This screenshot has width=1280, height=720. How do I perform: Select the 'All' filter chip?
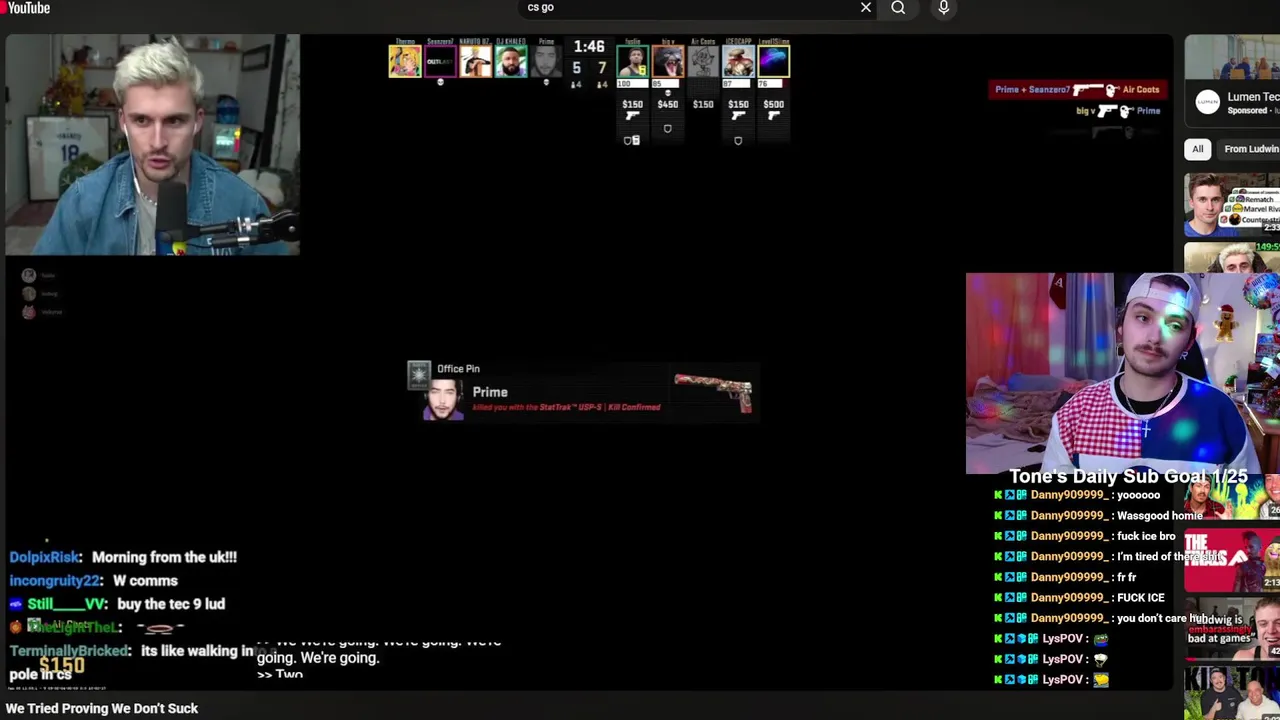click(1197, 149)
